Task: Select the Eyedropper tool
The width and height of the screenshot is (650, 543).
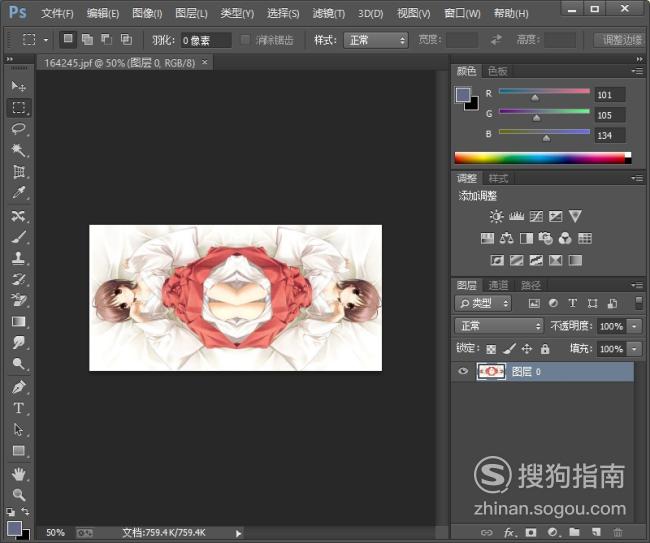Action: (18, 192)
